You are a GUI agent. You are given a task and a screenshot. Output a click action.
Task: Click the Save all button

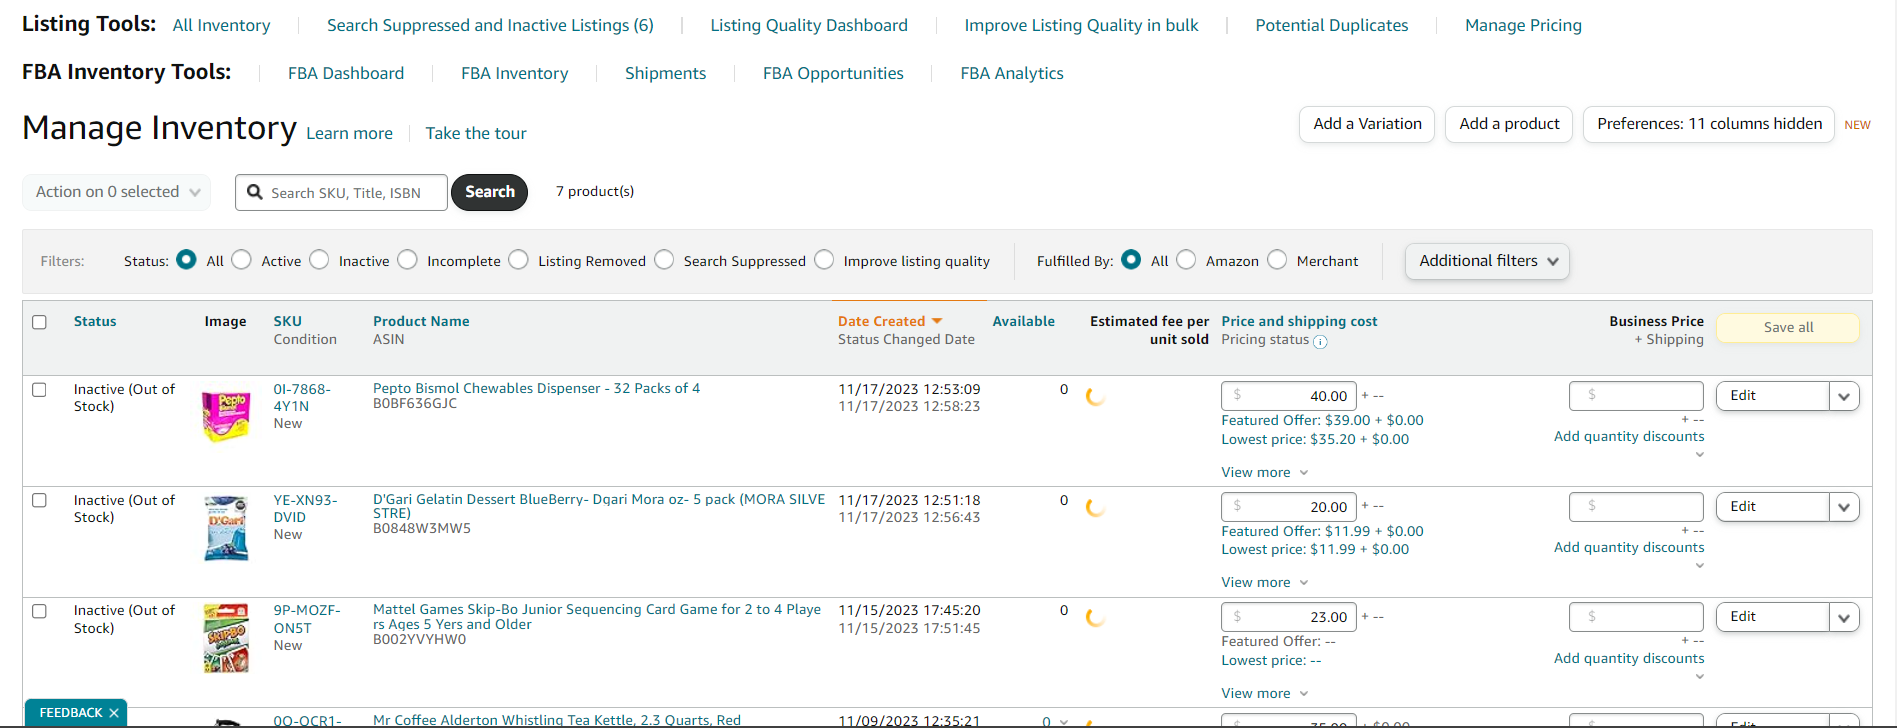click(x=1788, y=328)
